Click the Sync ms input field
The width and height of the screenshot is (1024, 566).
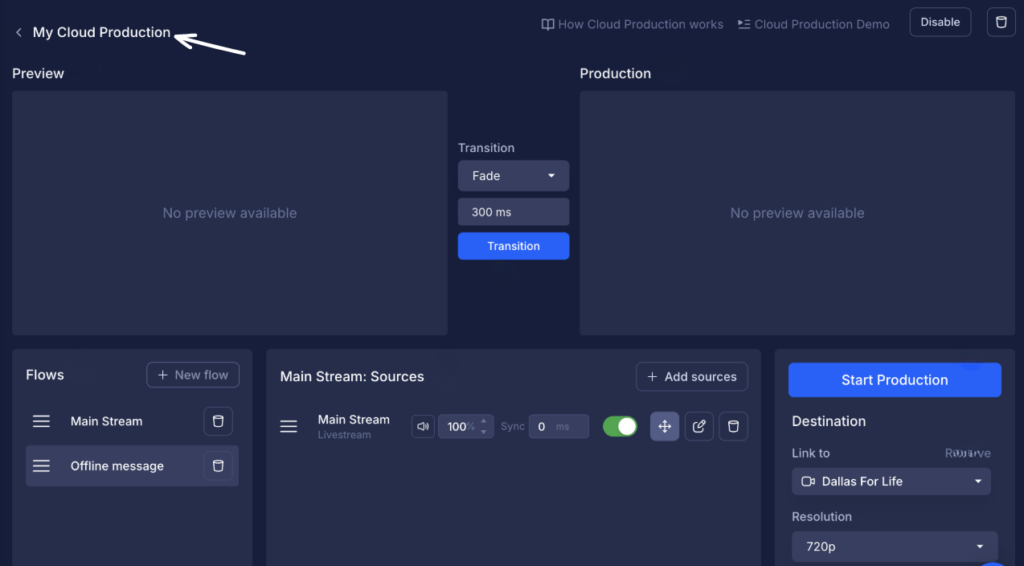[558, 426]
